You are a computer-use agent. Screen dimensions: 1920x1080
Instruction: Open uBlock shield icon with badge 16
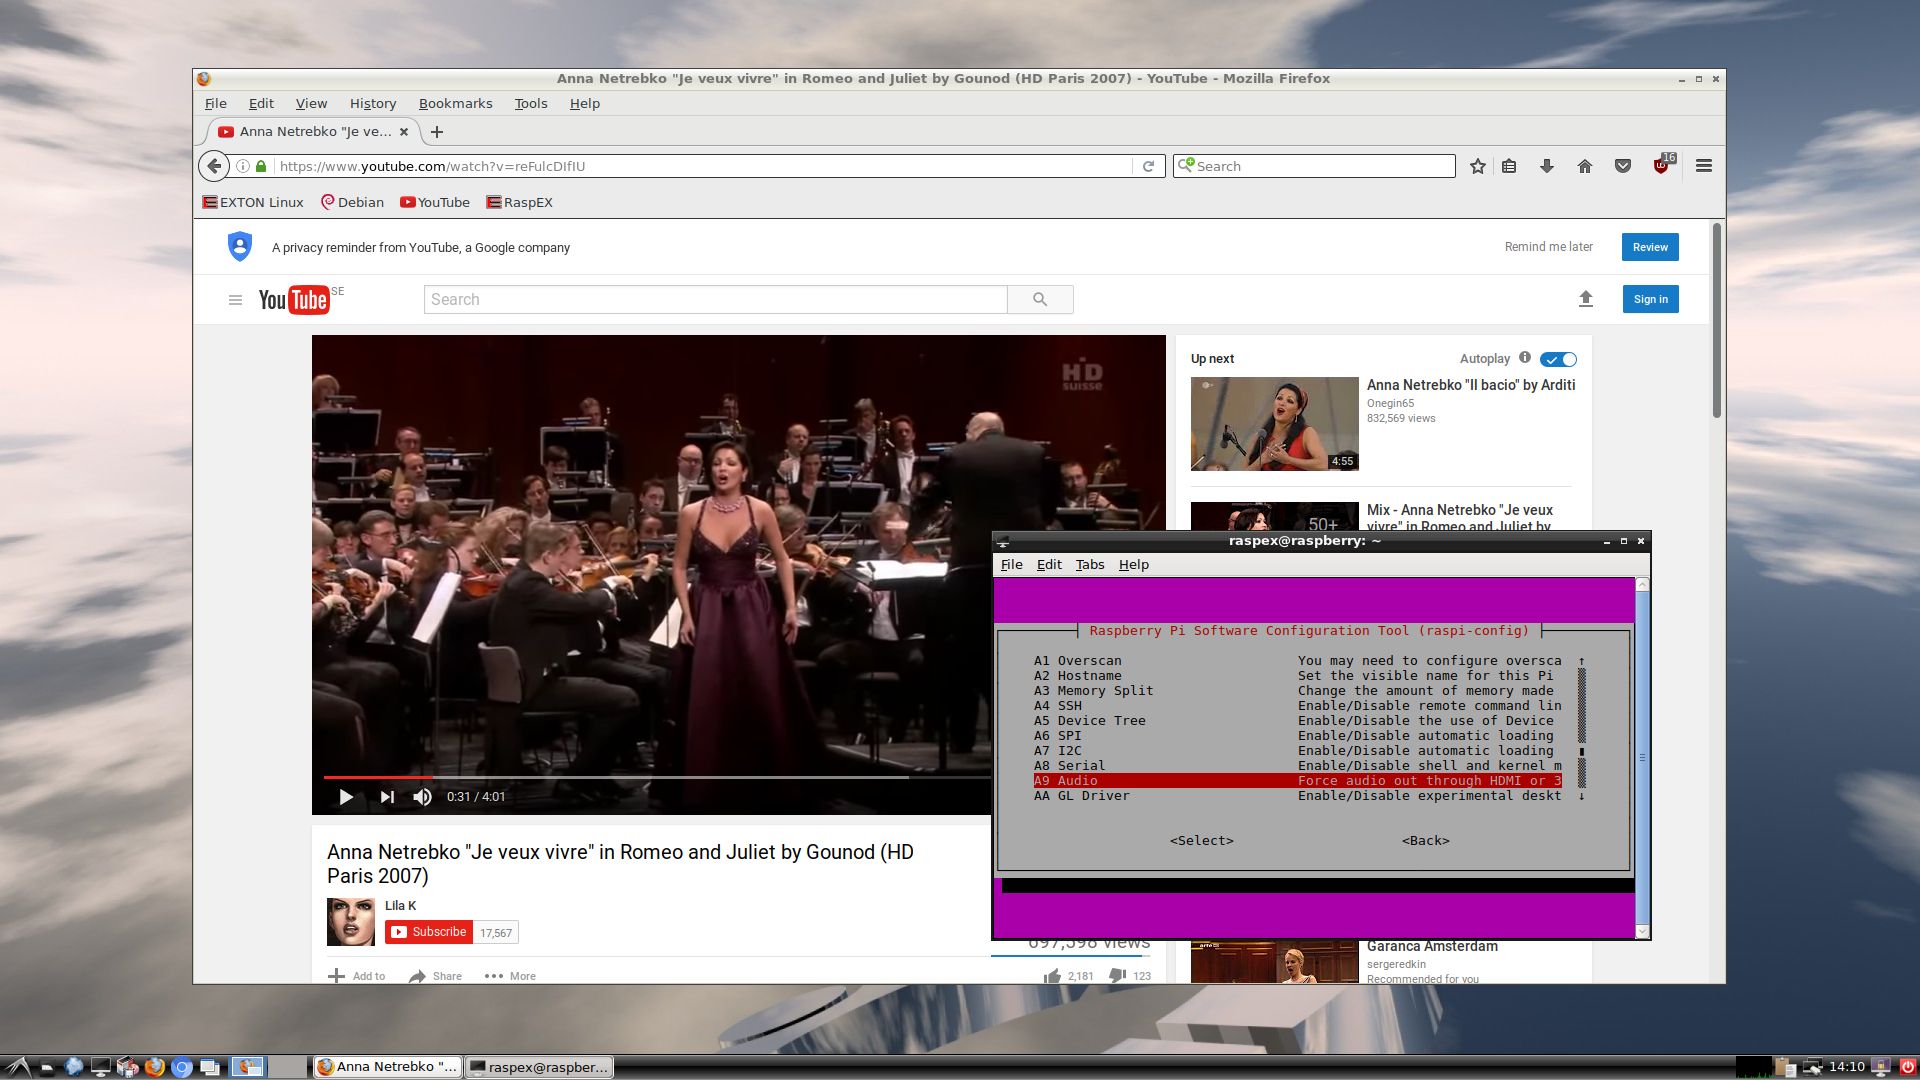[1662, 165]
